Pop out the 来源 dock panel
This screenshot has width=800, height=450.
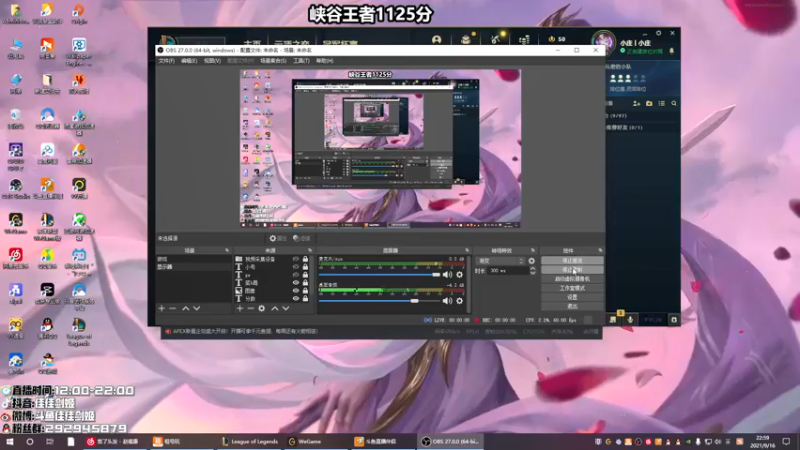point(310,251)
